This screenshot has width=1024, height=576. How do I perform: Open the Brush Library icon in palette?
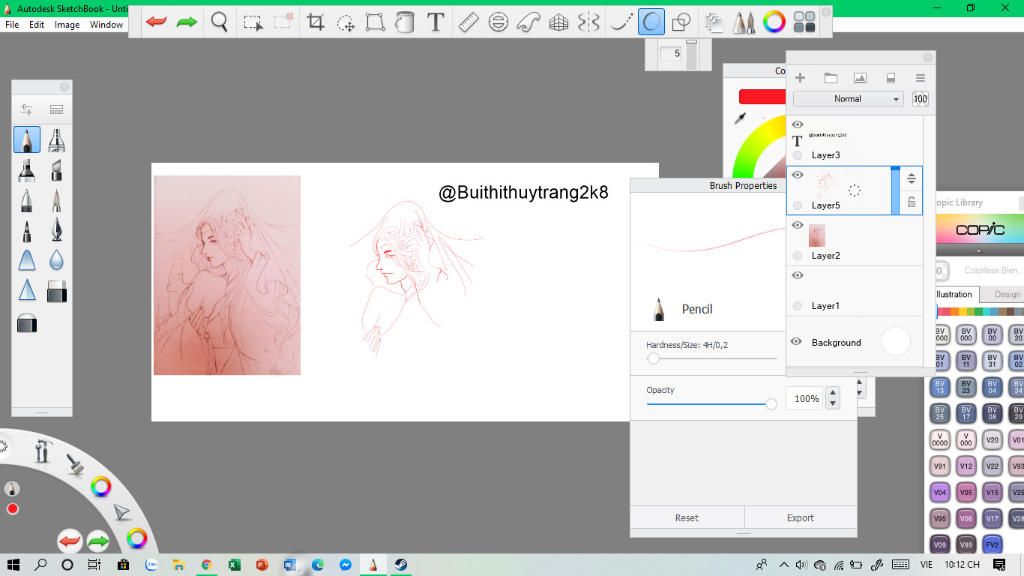coord(56,109)
